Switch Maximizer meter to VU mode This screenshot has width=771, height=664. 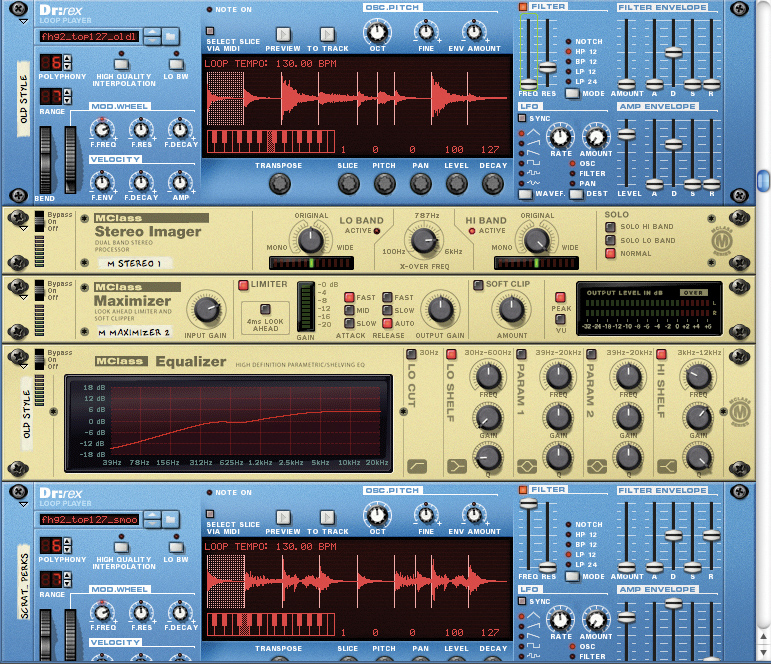pyautogui.click(x=560, y=319)
